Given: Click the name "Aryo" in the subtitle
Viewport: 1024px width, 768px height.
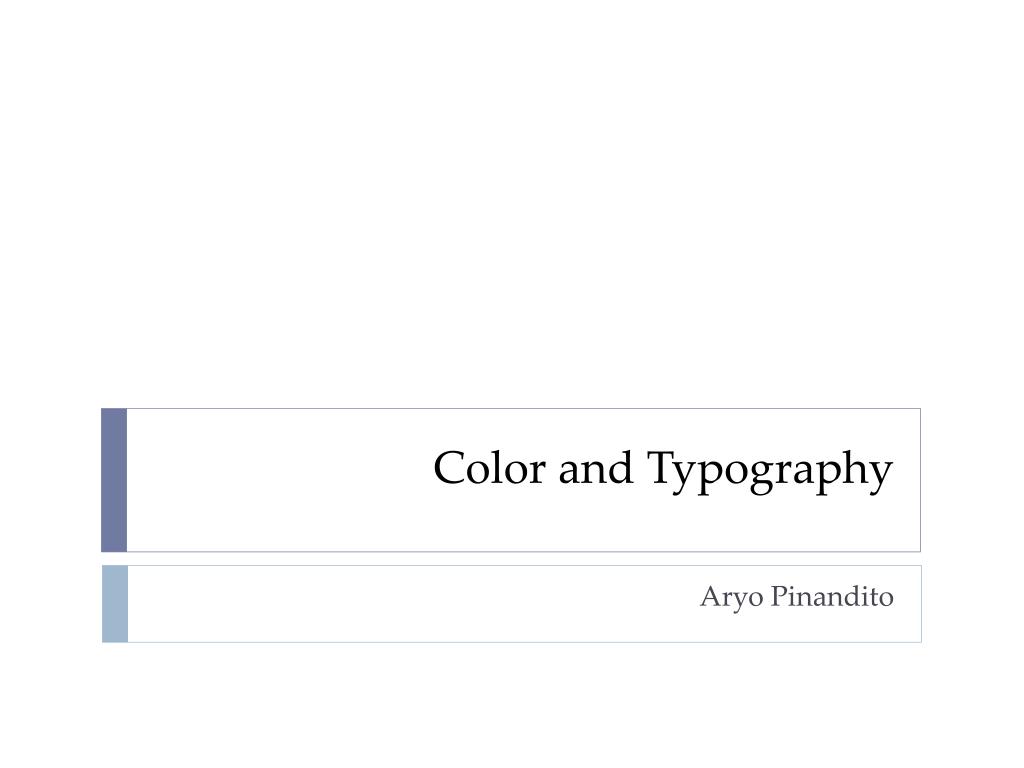Looking at the screenshot, I should pos(731,598).
